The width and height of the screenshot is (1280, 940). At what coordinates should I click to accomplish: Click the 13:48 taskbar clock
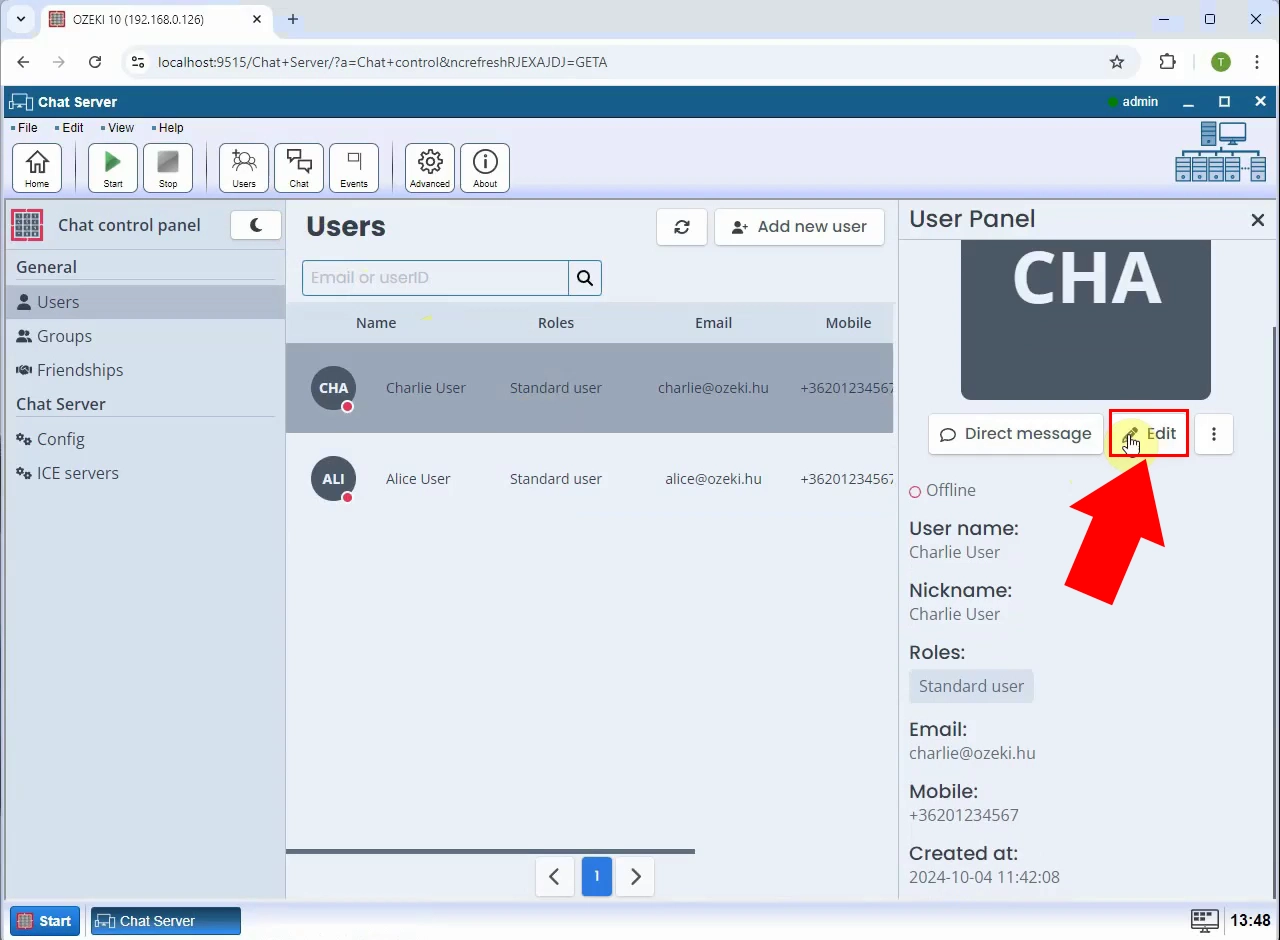[1250, 921]
